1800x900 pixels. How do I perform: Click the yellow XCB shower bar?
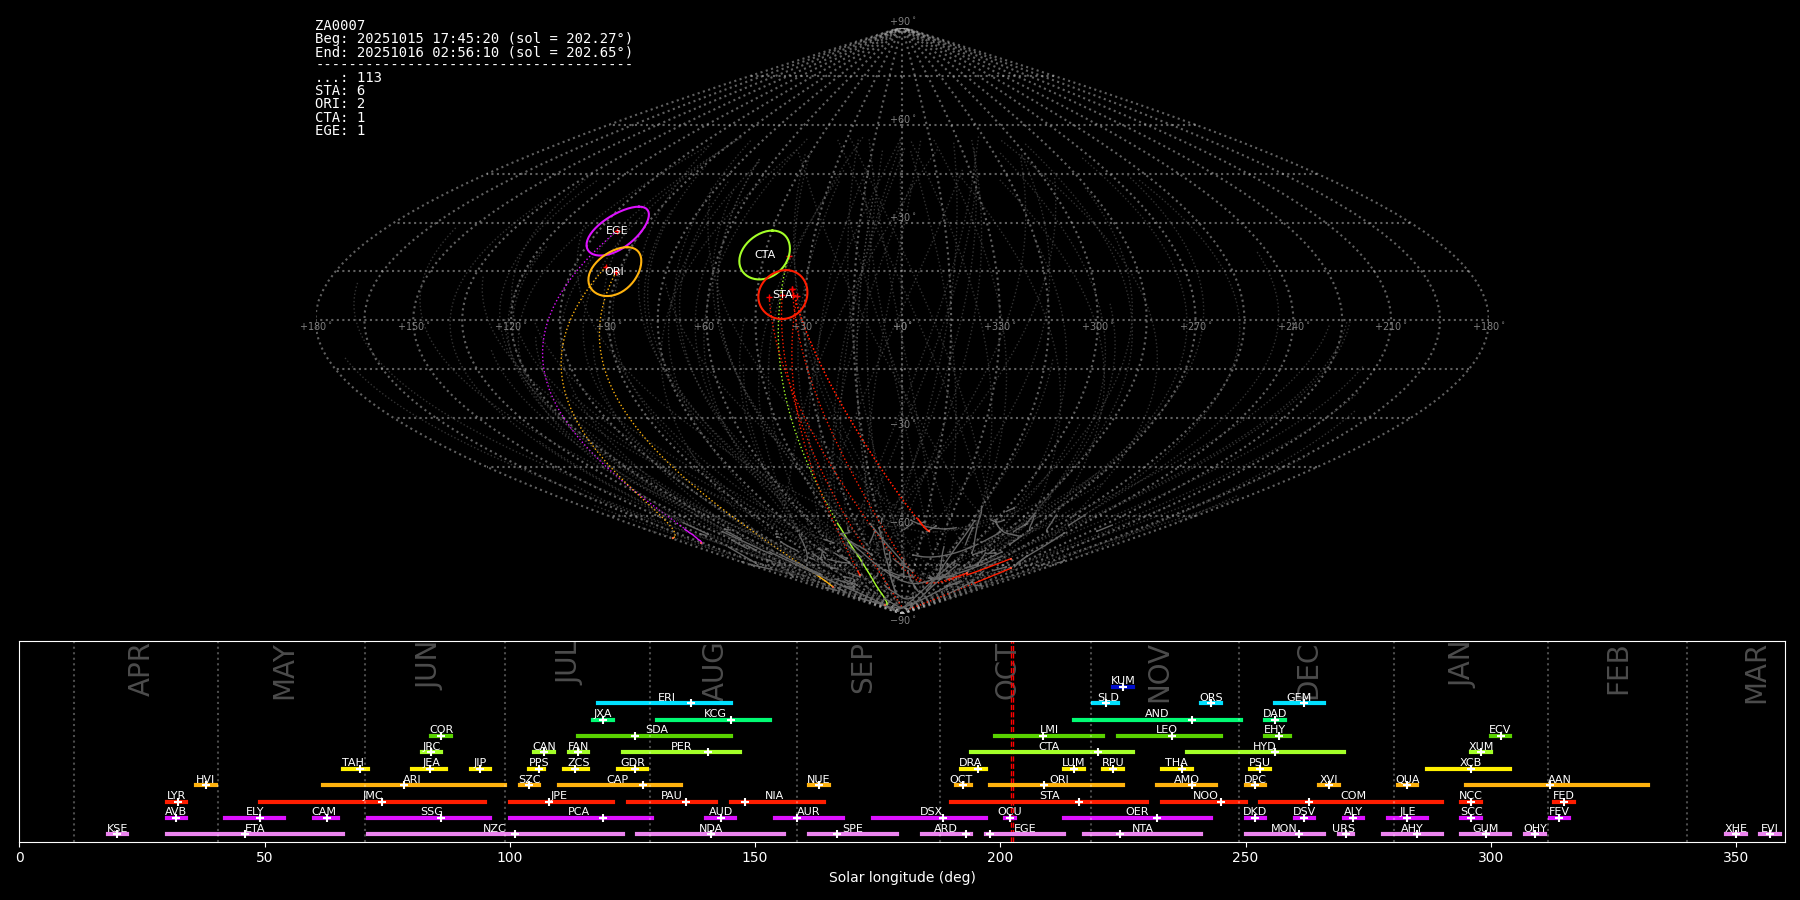pos(1468,769)
